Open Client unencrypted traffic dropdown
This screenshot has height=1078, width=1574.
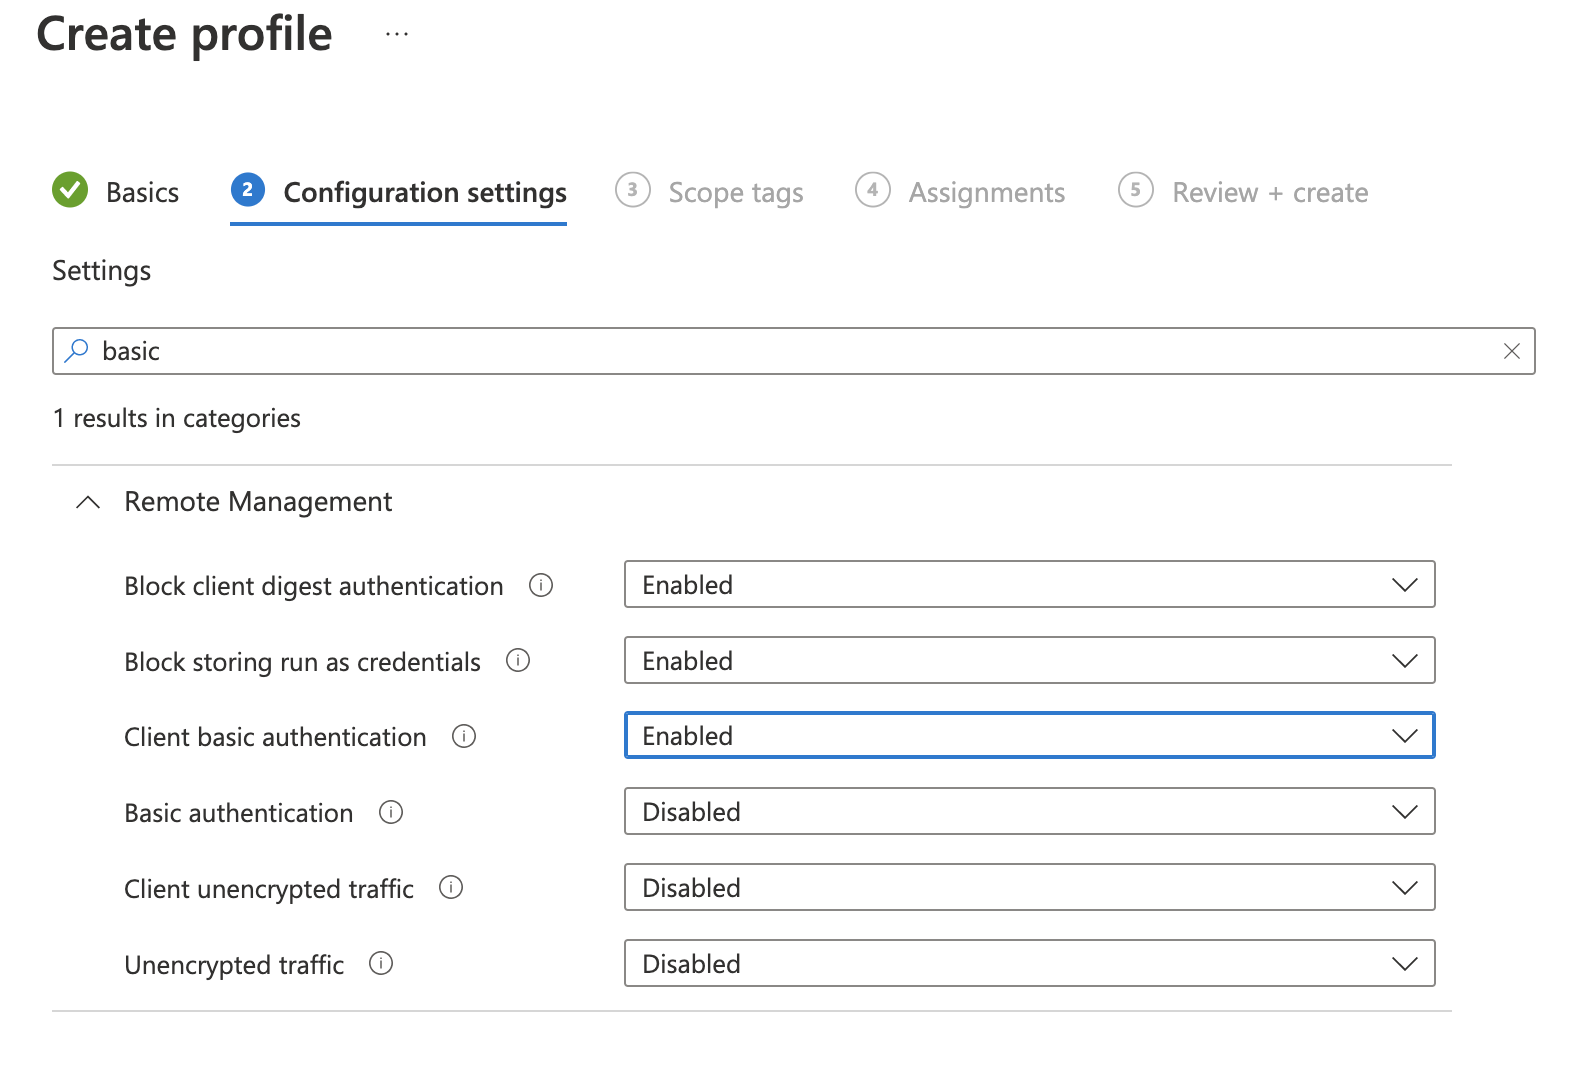pyautogui.click(x=1029, y=888)
